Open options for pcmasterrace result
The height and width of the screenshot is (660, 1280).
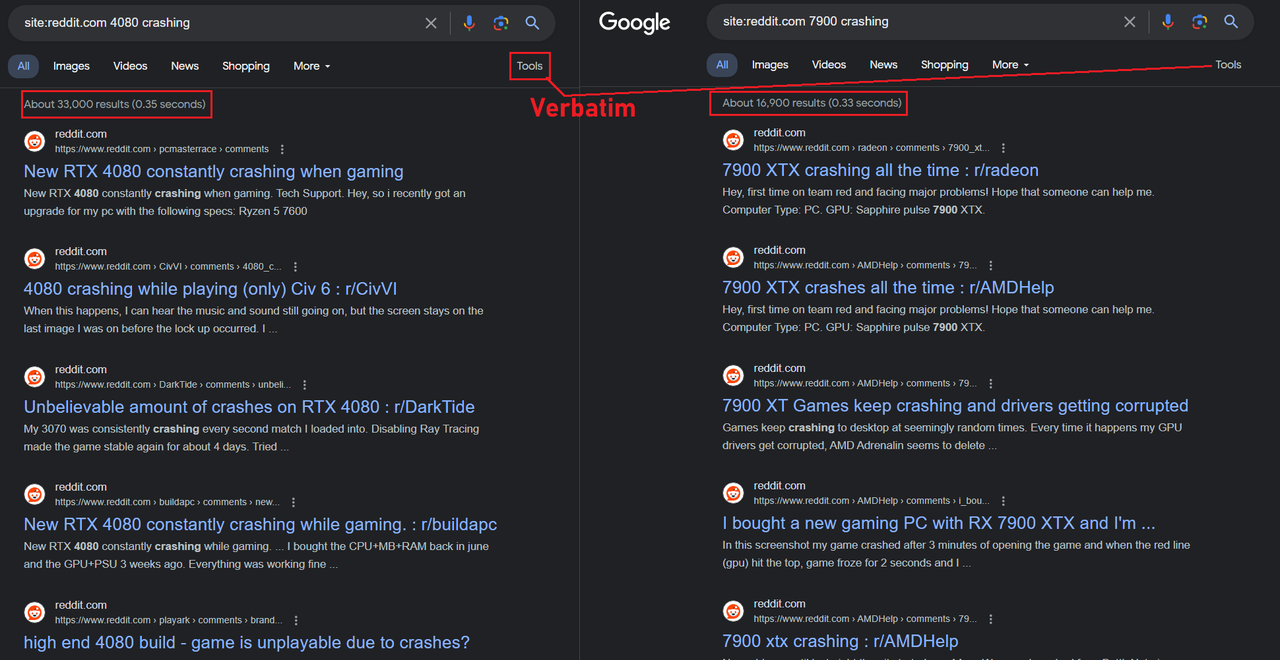coord(282,149)
